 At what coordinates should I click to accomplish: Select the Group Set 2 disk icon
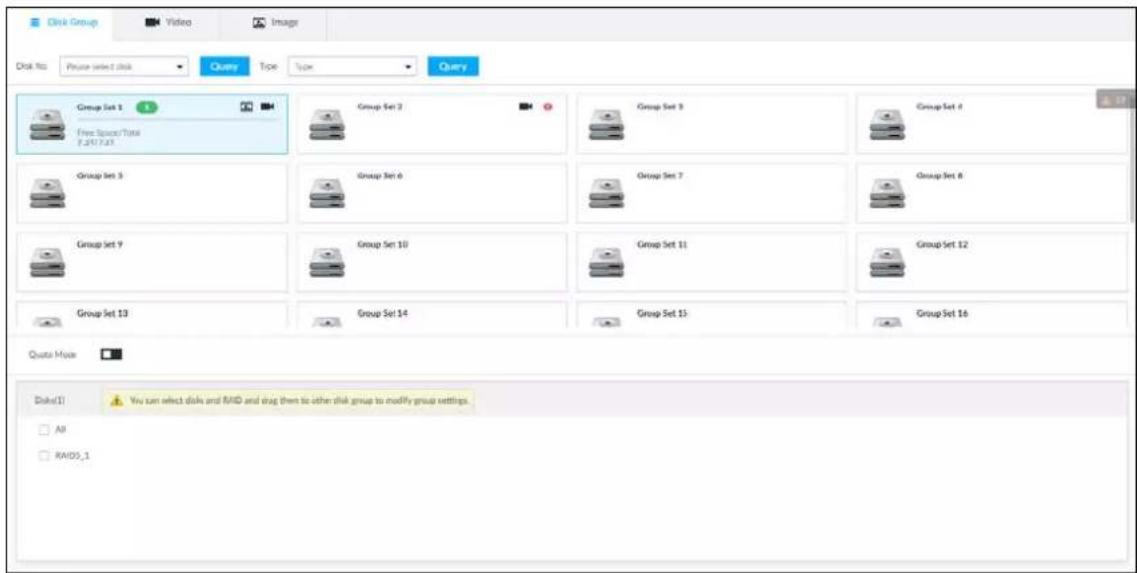coord(327,124)
